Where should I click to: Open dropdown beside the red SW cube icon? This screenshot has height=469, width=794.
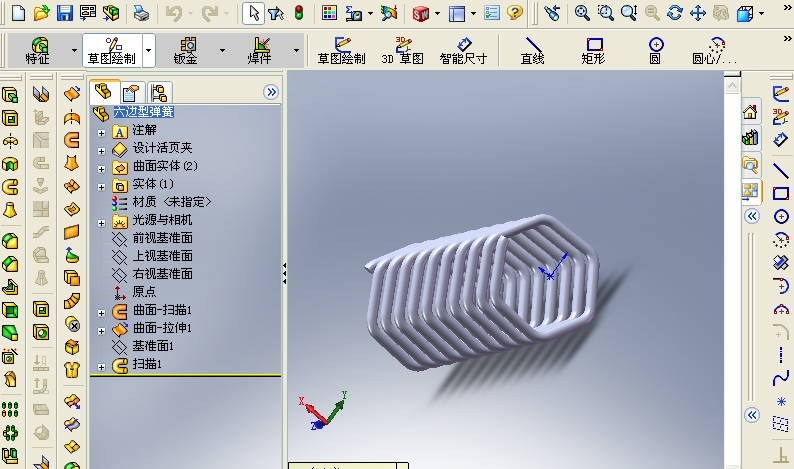coord(437,13)
